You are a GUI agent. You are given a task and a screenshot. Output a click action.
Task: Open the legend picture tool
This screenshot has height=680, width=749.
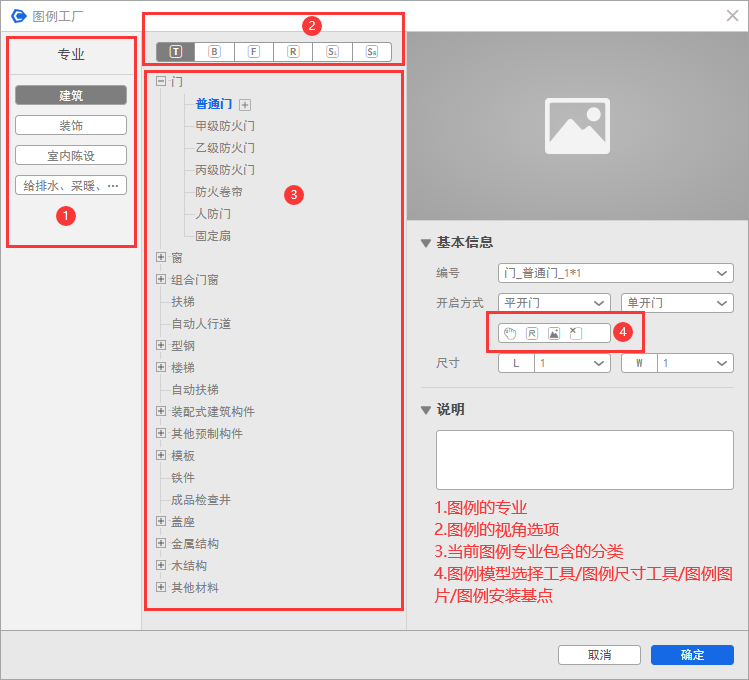pos(553,333)
